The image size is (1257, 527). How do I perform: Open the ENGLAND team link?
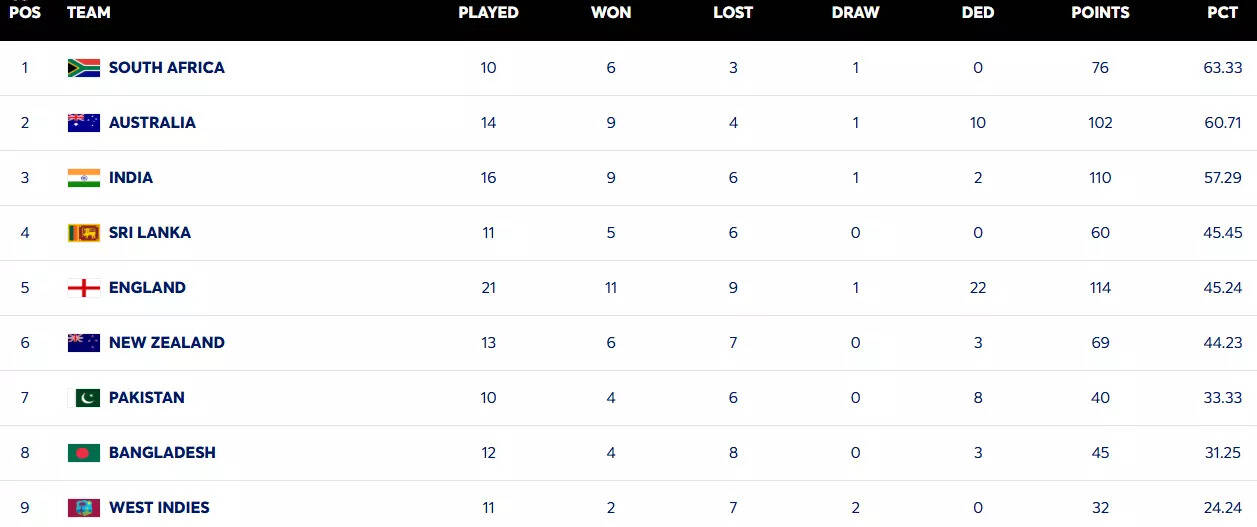pos(147,288)
